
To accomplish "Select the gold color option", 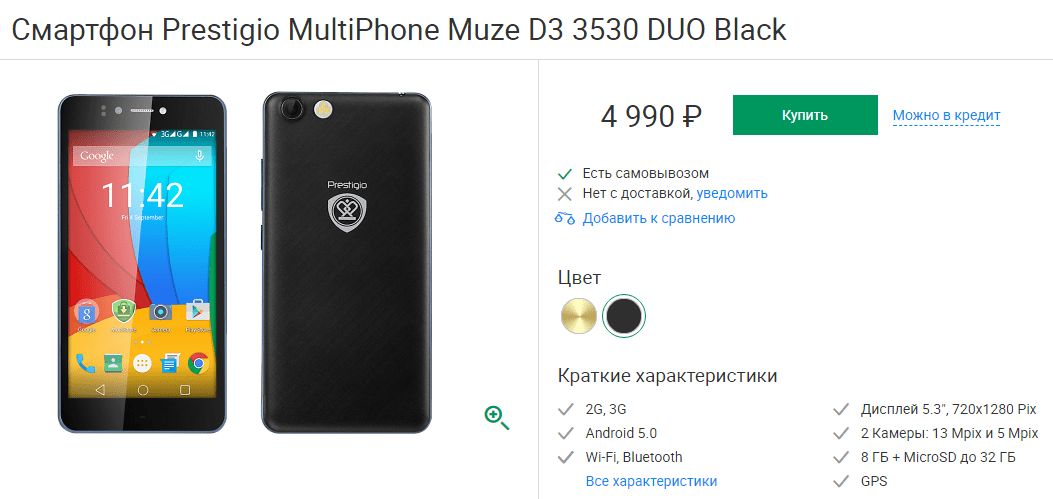I will 579,316.
